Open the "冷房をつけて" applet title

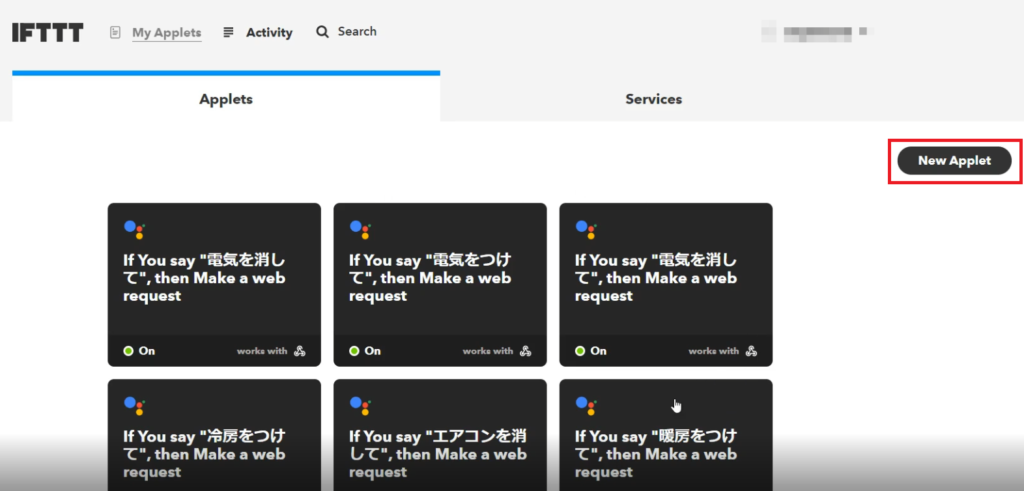pyautogui.click(x=205, y=453)
